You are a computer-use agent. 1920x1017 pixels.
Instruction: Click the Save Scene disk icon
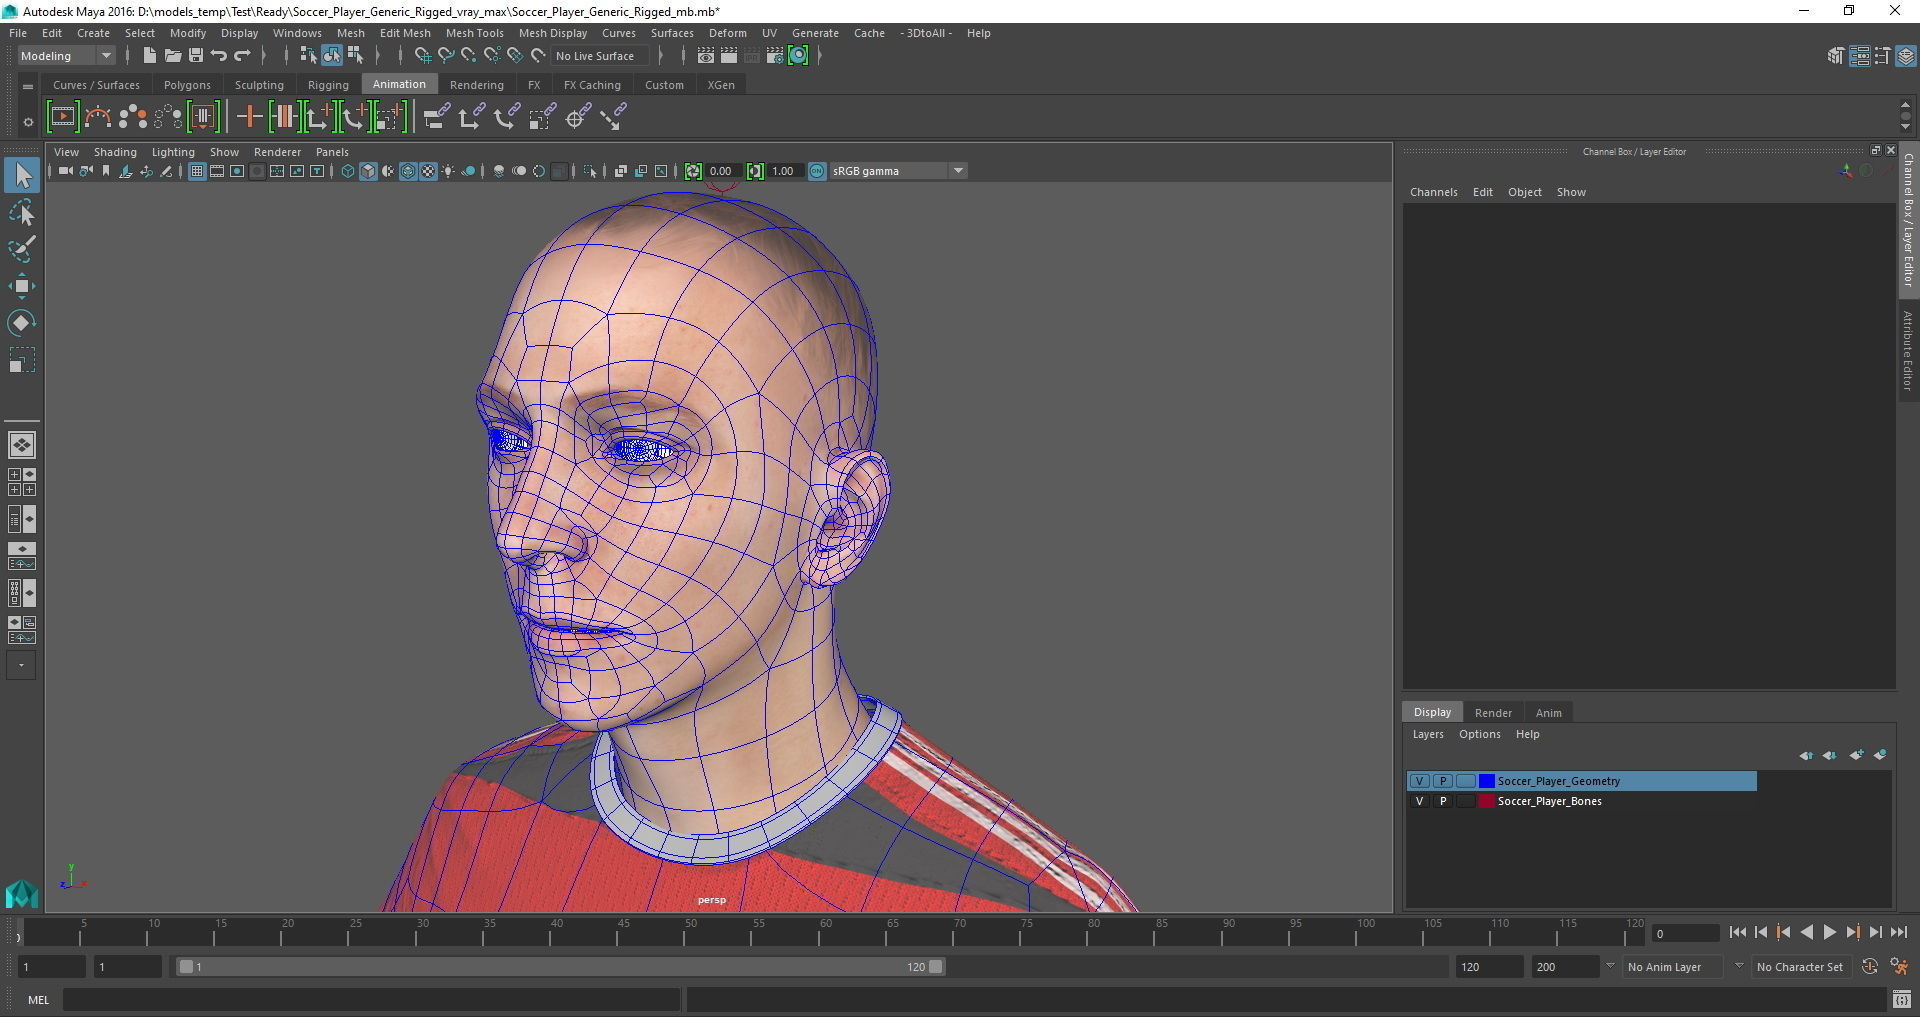point(196,56)
